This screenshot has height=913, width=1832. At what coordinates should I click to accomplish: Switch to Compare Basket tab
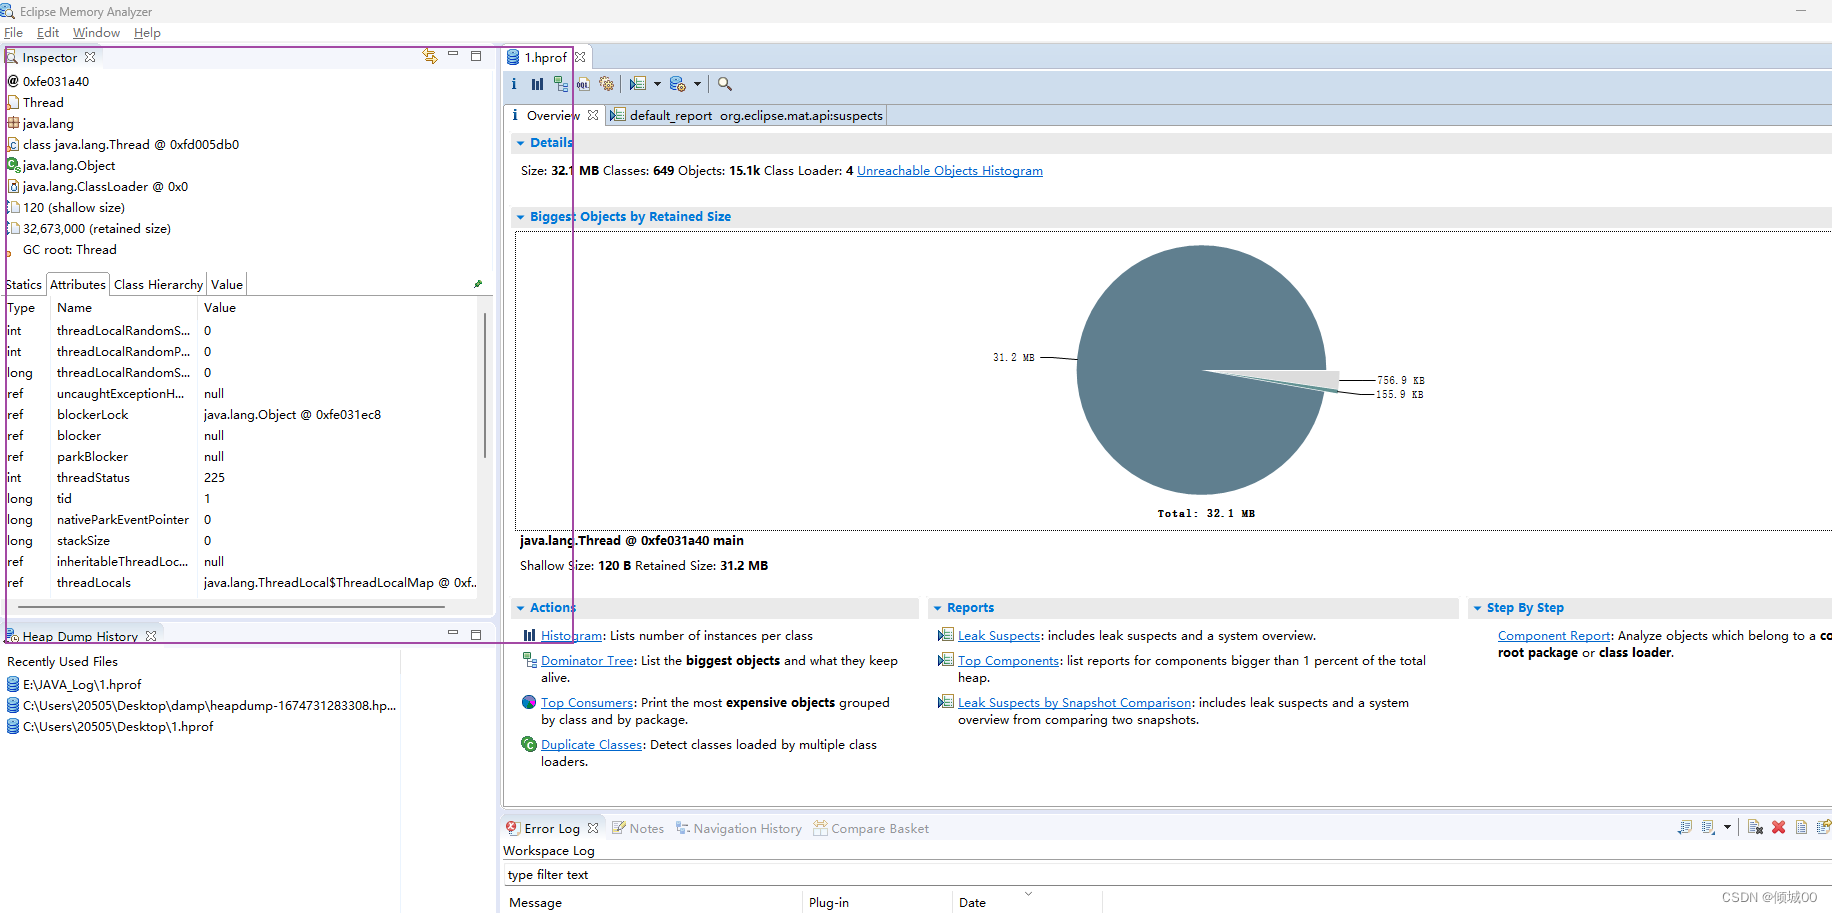point(871,828)
